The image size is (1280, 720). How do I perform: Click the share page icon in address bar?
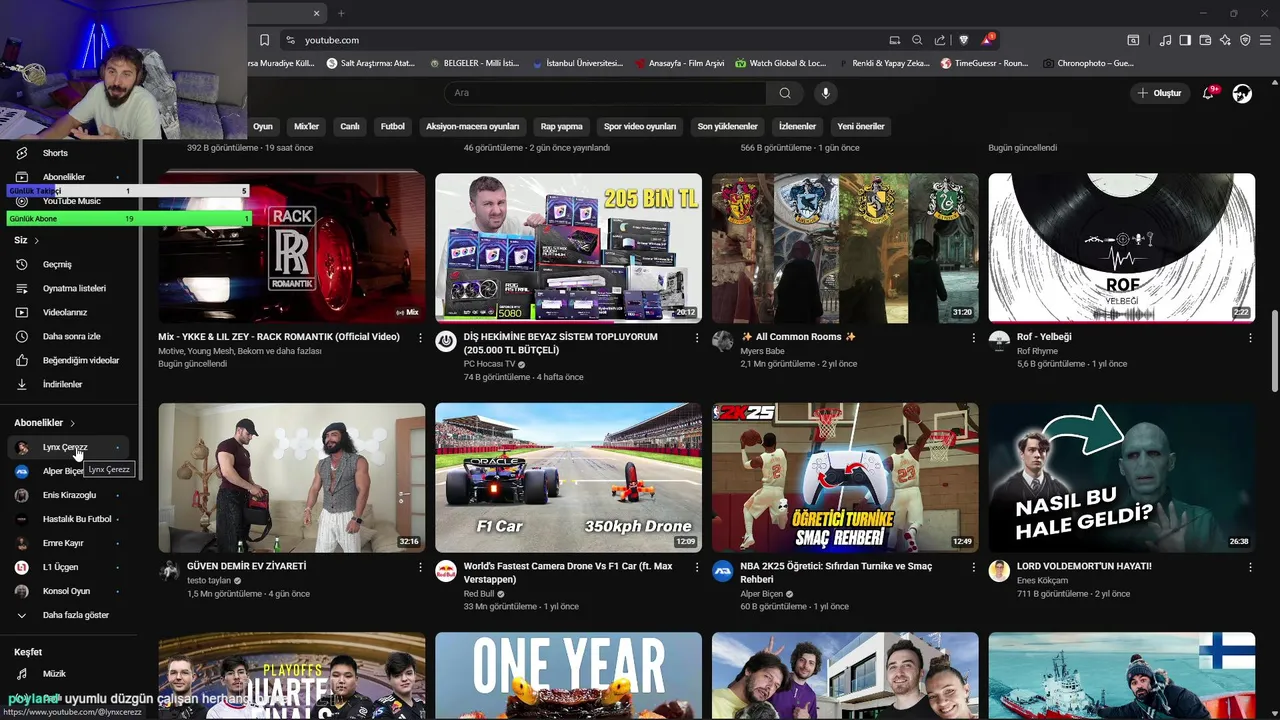[940, 40]
